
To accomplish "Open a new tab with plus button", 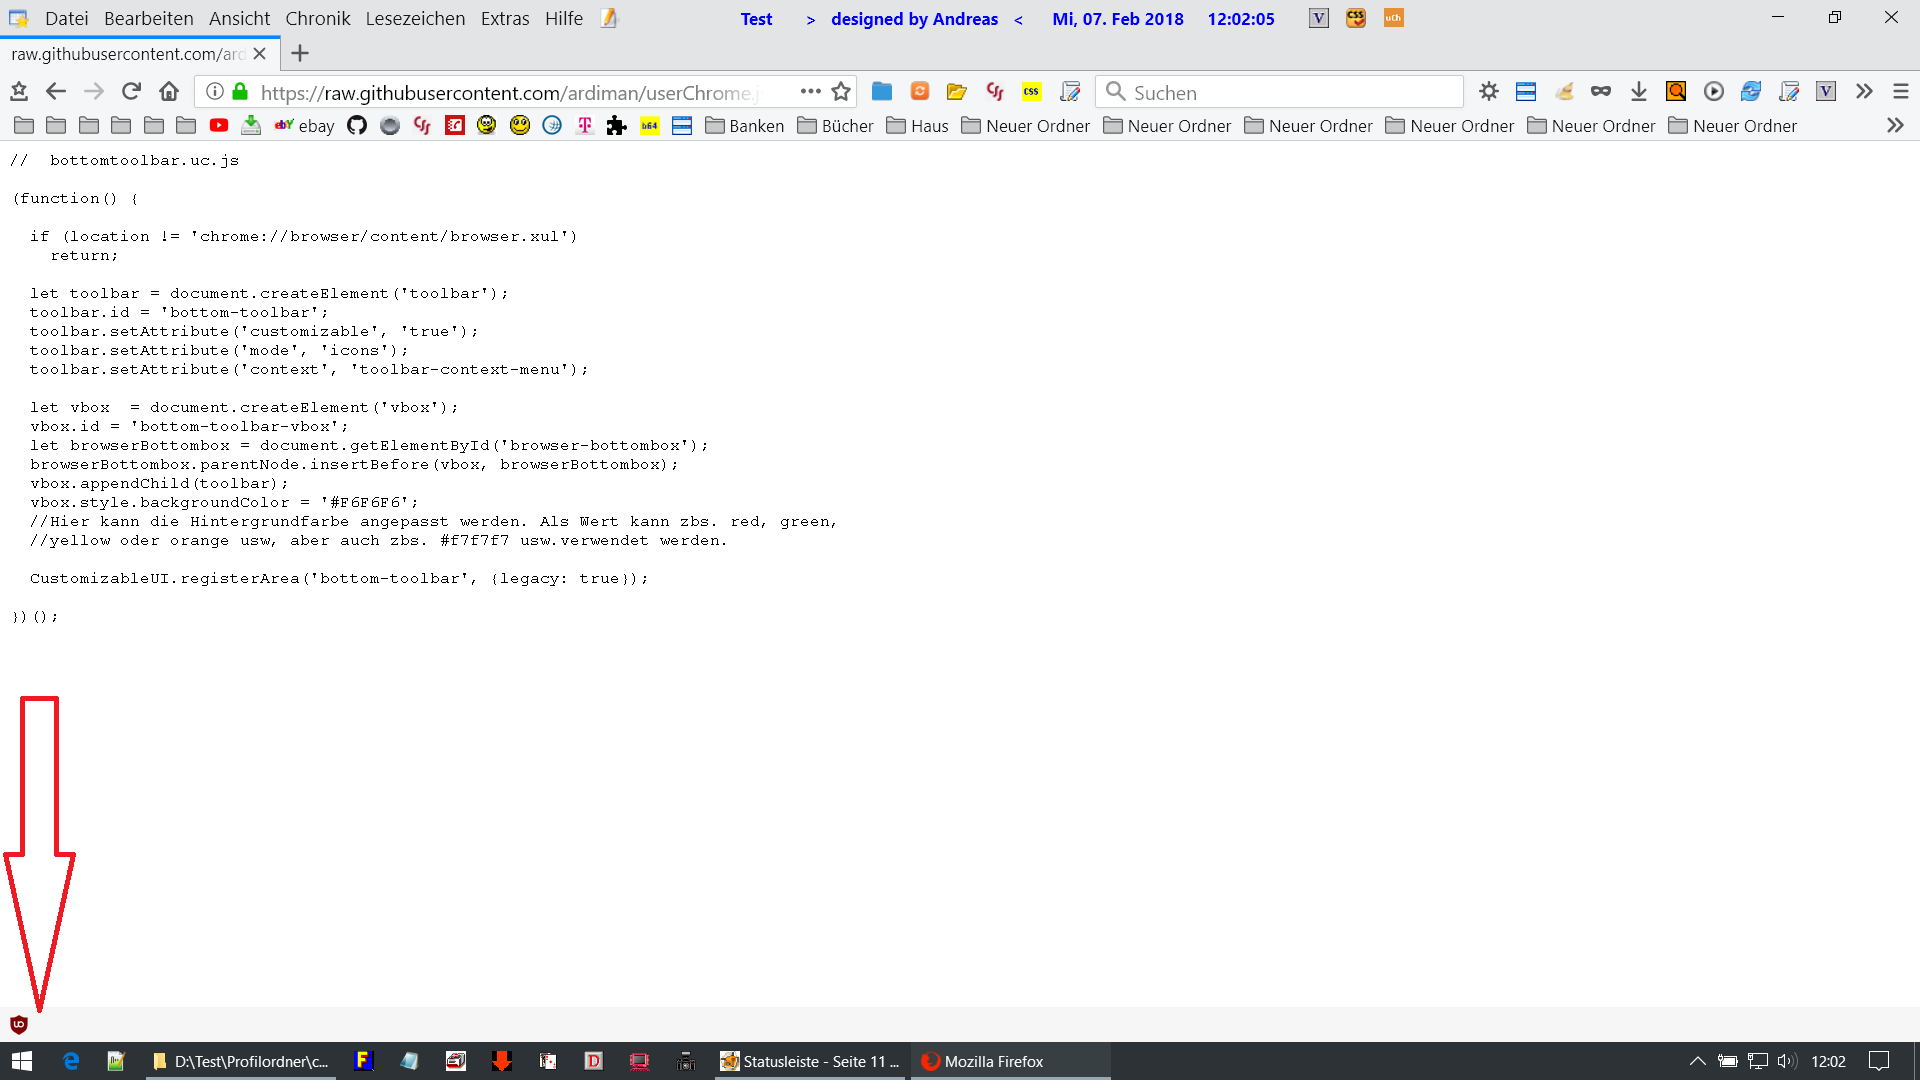I will pos(300,53).
